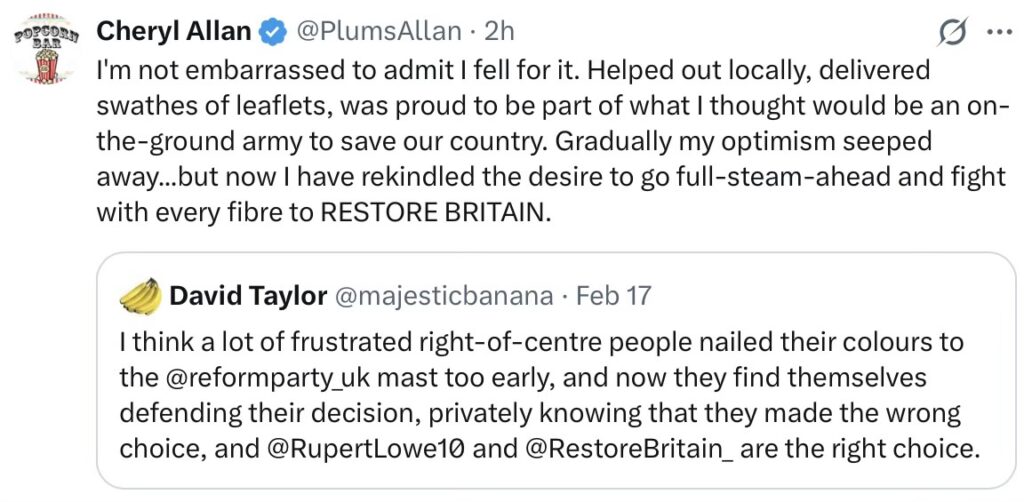
Task: Open the Grok explain icon
Action: [953, 32]
